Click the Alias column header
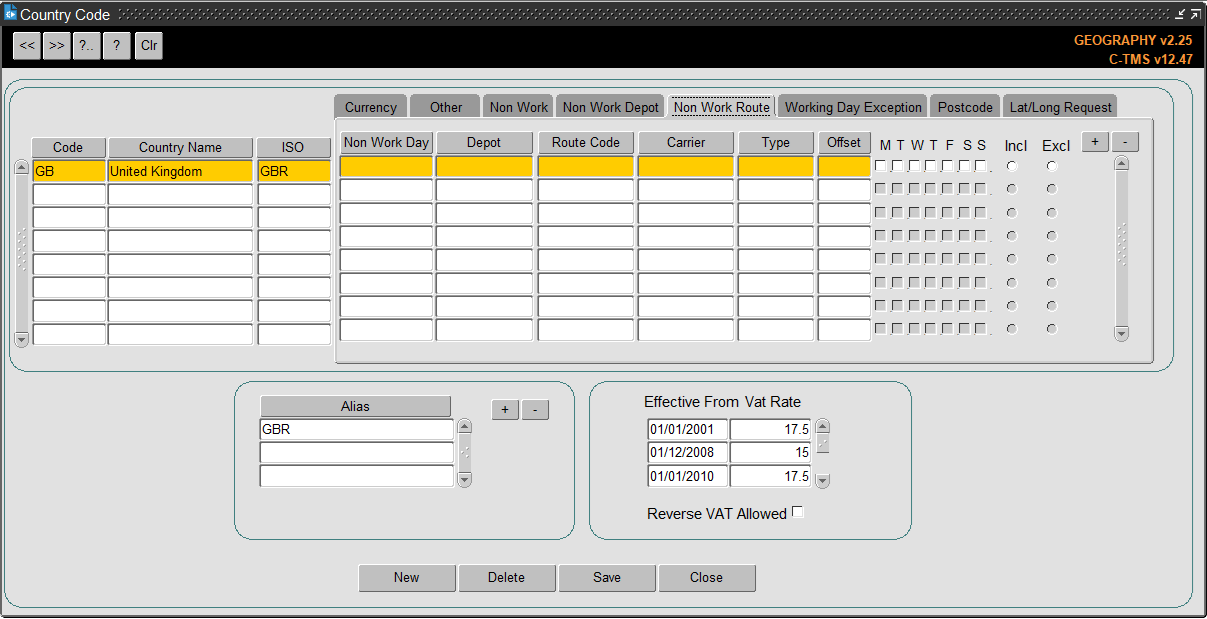The width and height of the screenshot is (1207, 619). [x=355, y=406]
